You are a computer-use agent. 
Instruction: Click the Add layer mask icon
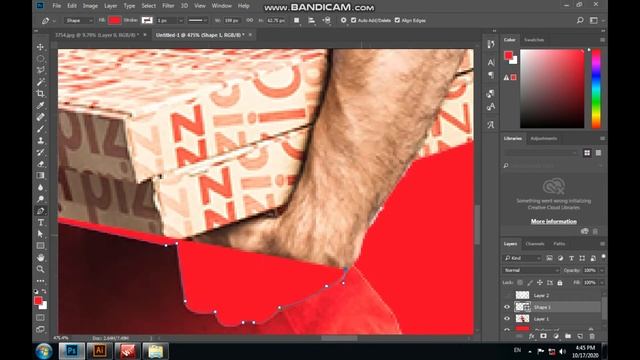pos(543,336)
